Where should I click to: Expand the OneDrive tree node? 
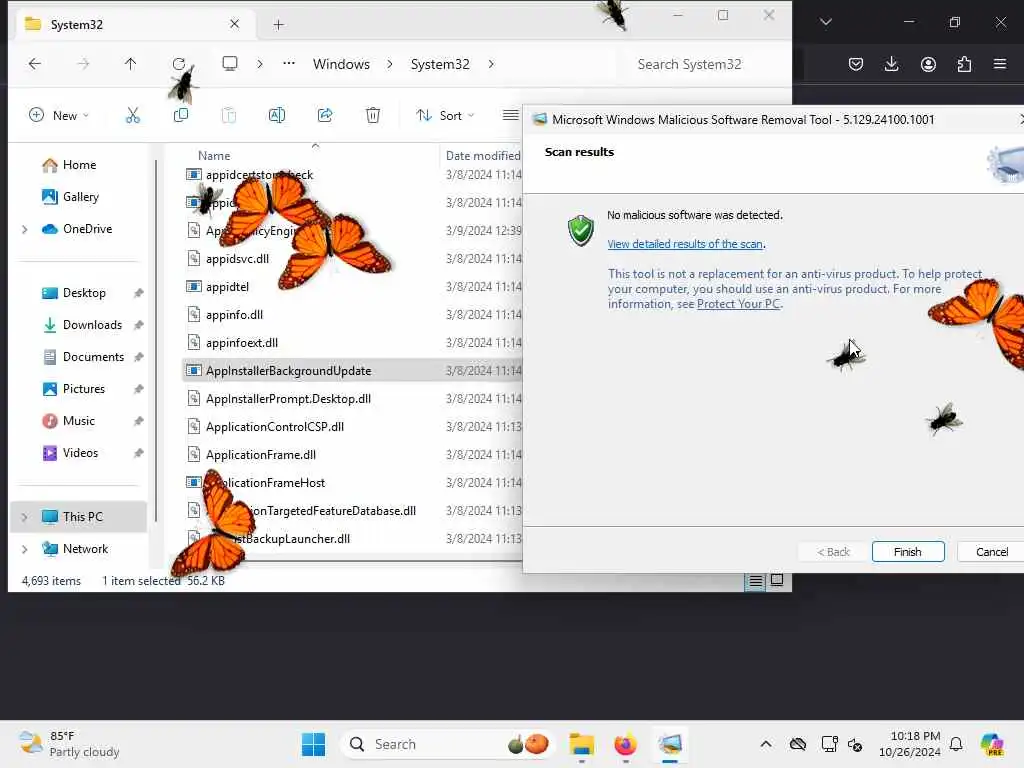point(25,229)
